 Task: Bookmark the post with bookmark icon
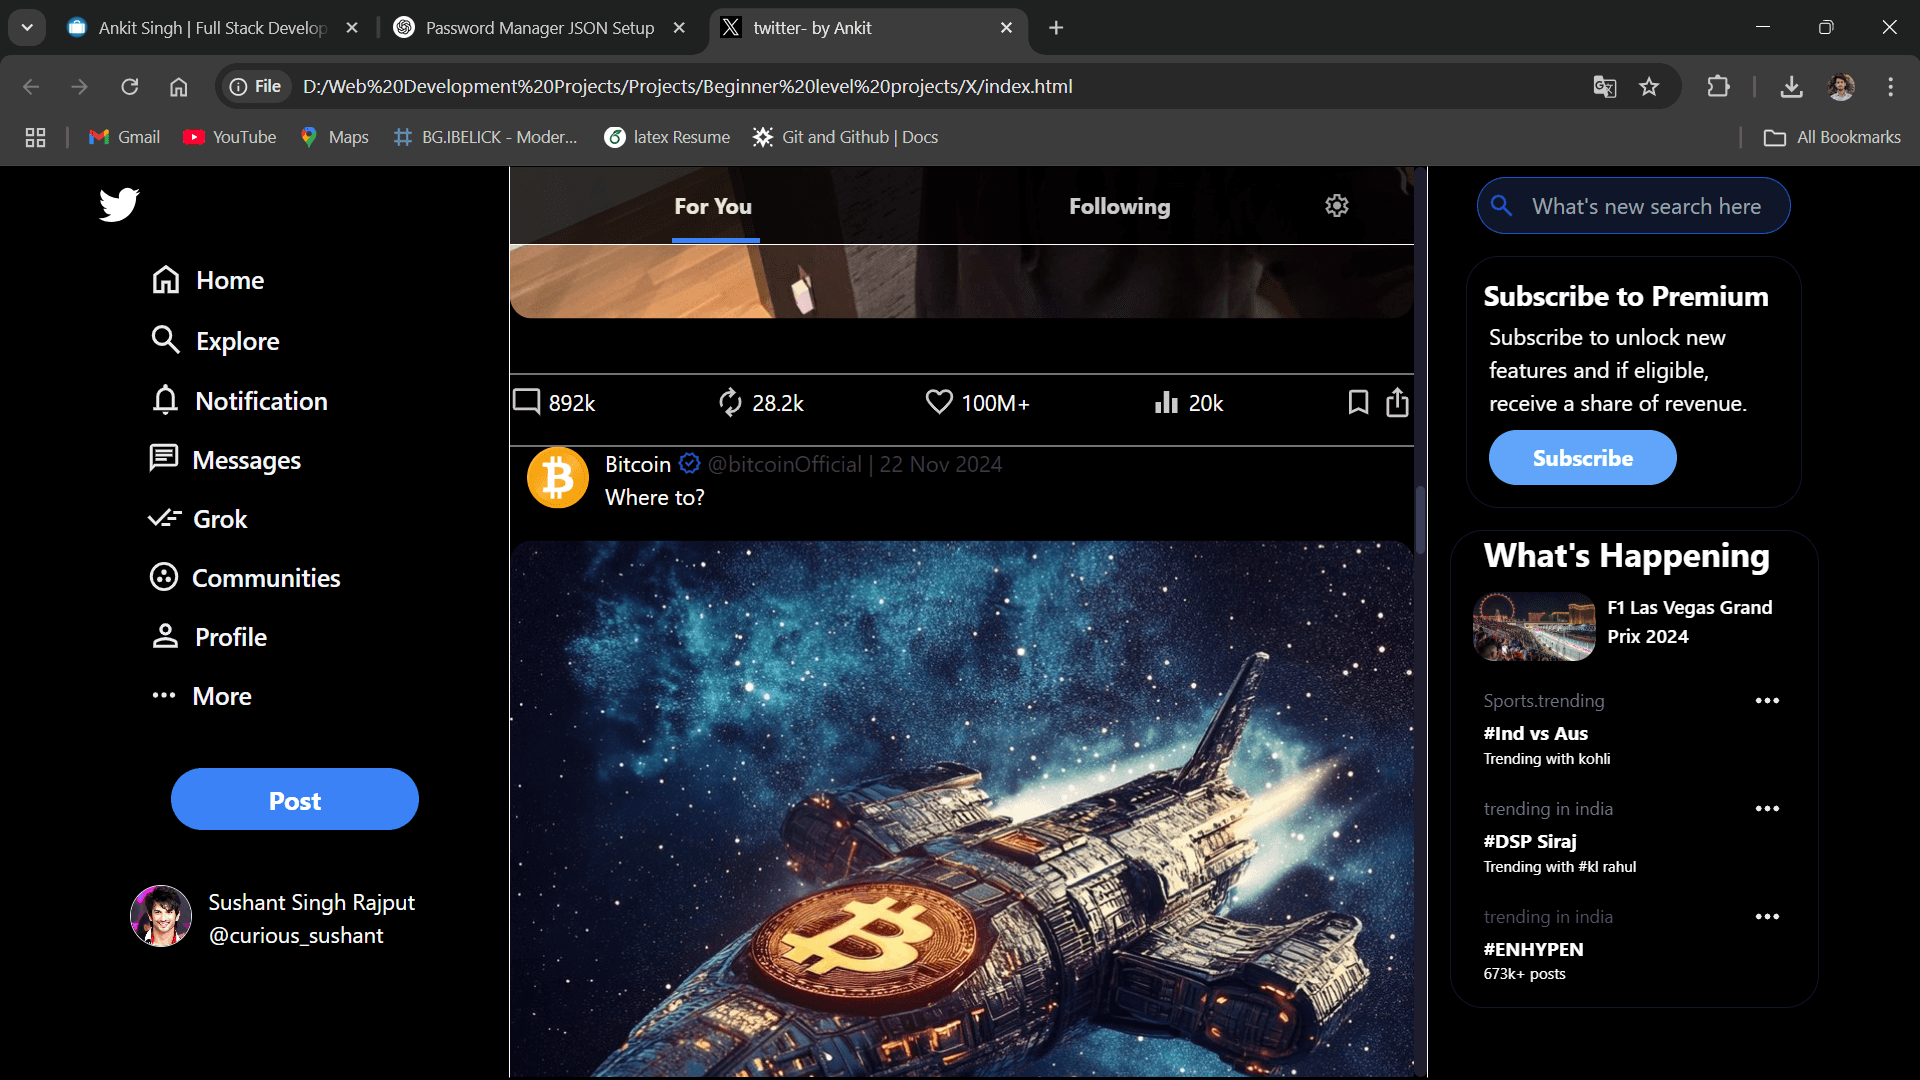point(1358,402)
